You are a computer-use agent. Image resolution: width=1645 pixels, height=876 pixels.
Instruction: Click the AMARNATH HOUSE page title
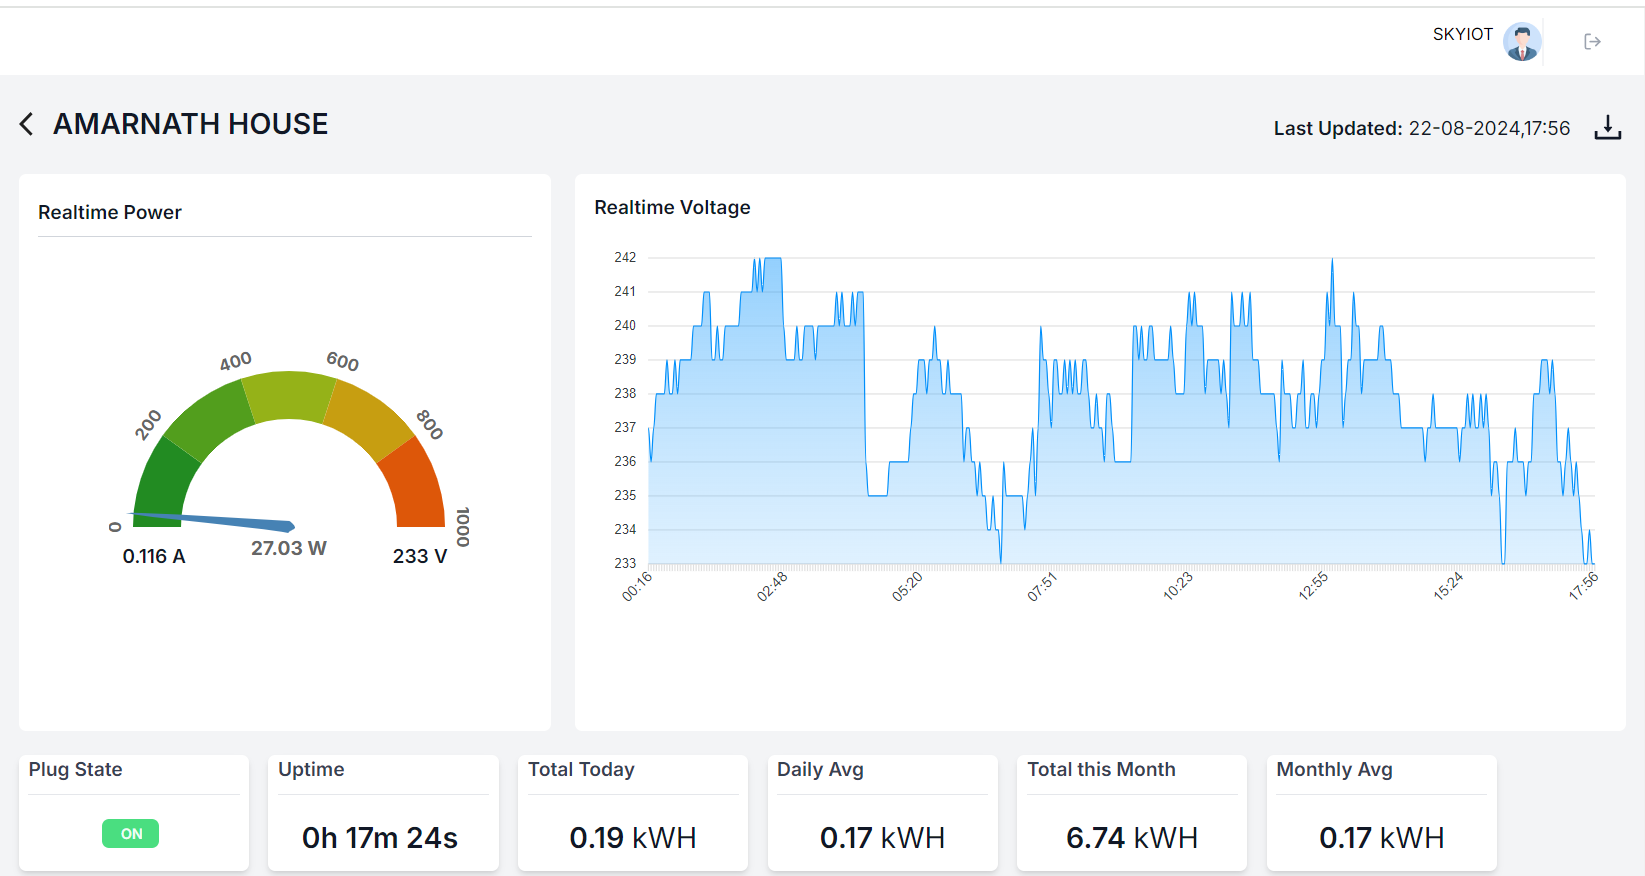click(190, 124)
